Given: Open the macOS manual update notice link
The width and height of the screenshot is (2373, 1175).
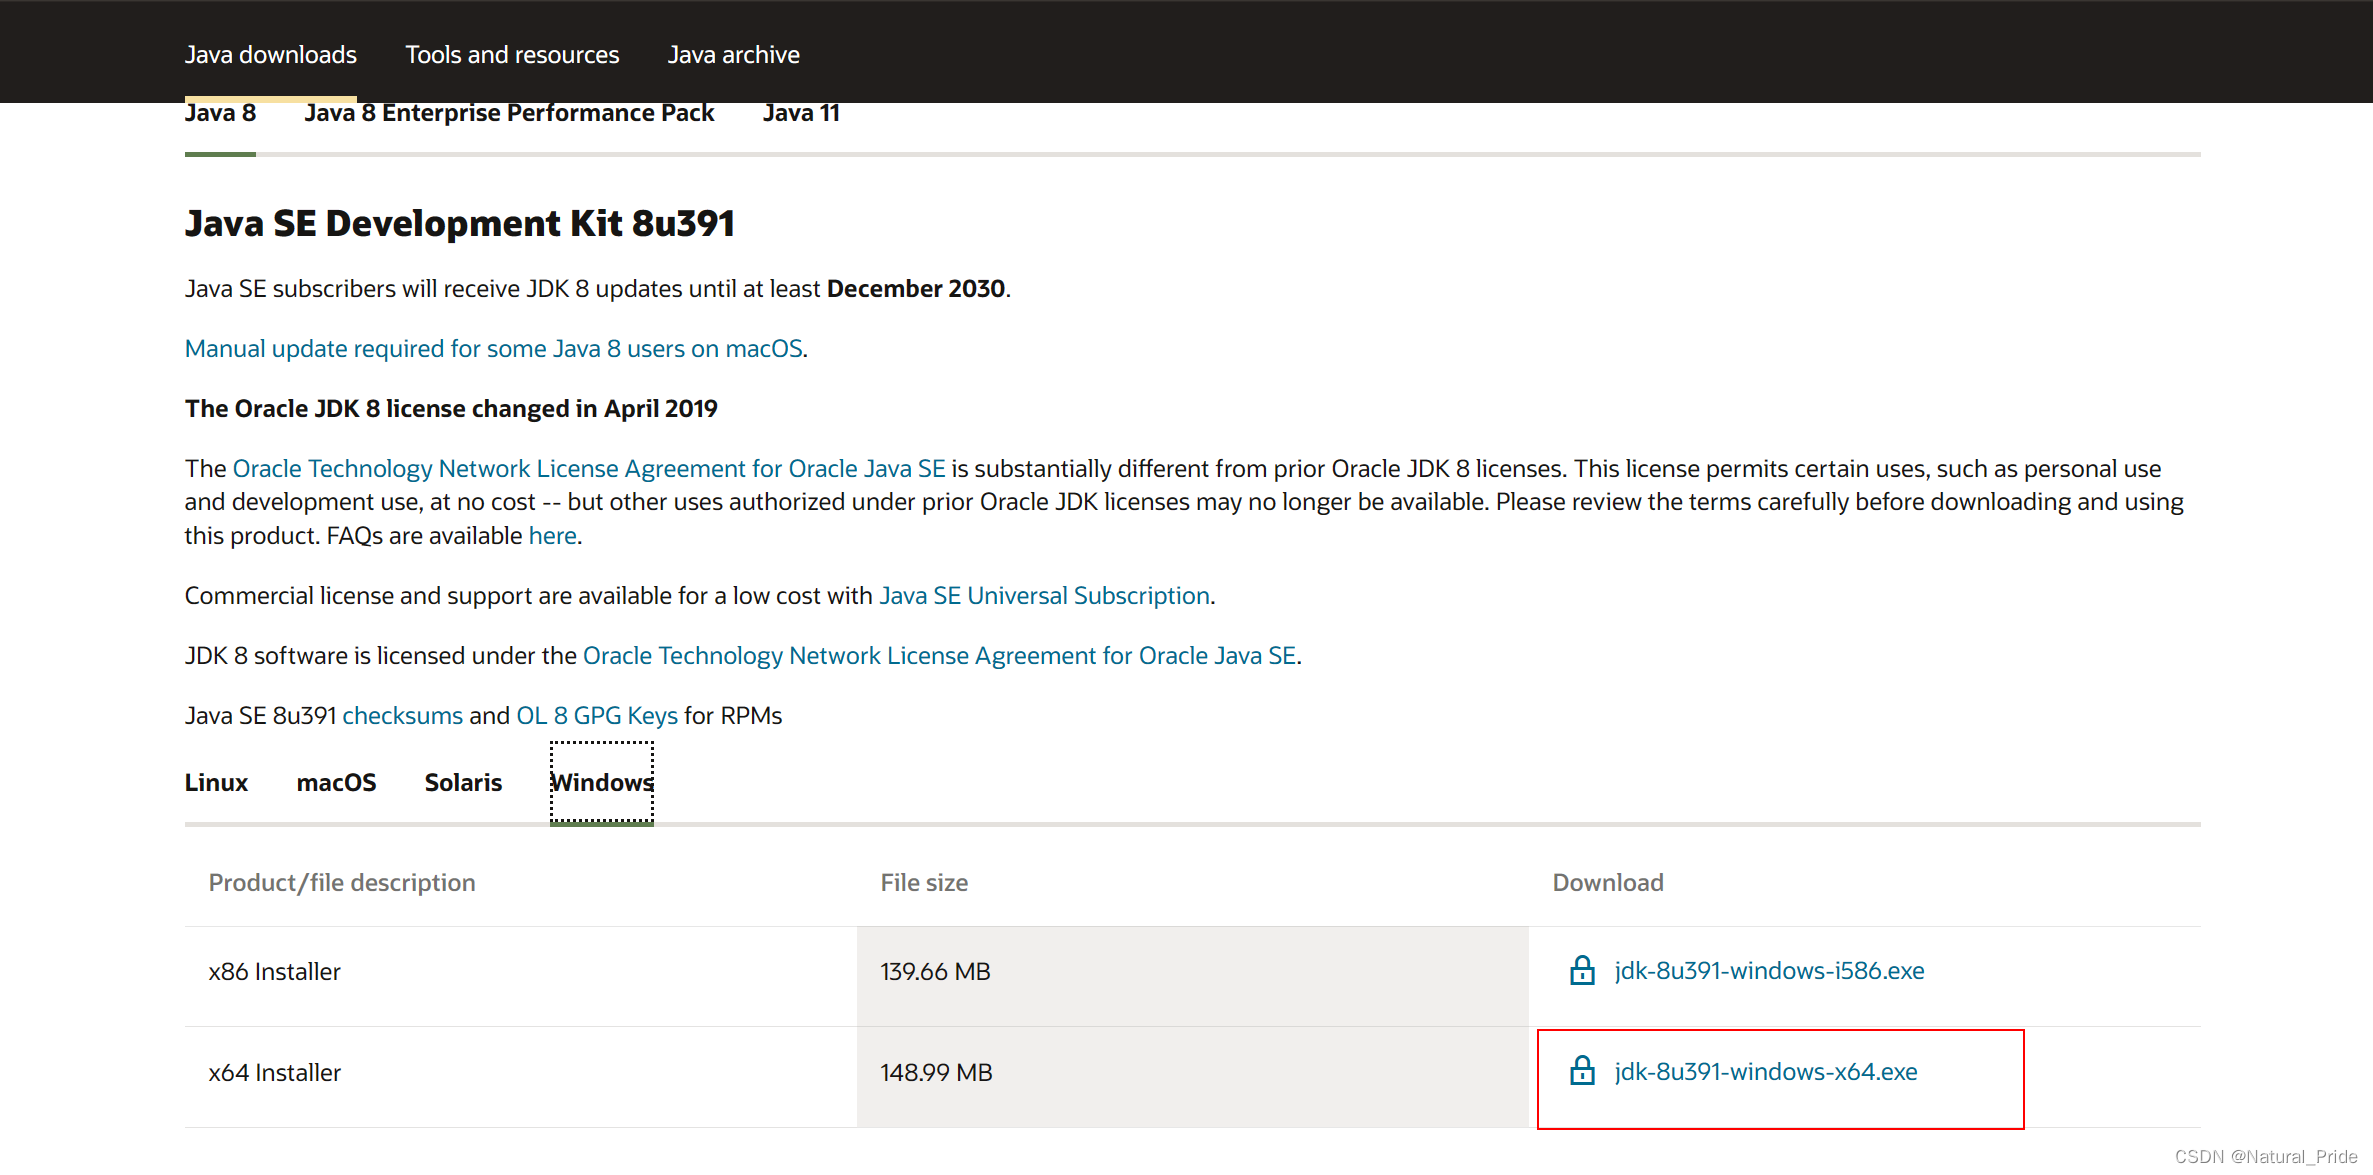Looking at the screenshot, I should 494,349.
